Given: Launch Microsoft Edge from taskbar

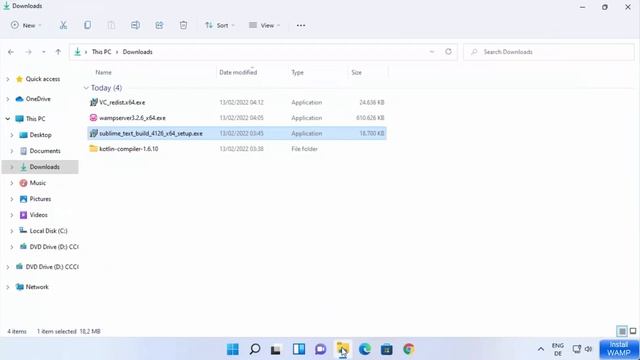Looking at the screenshot, I should 364,349.
